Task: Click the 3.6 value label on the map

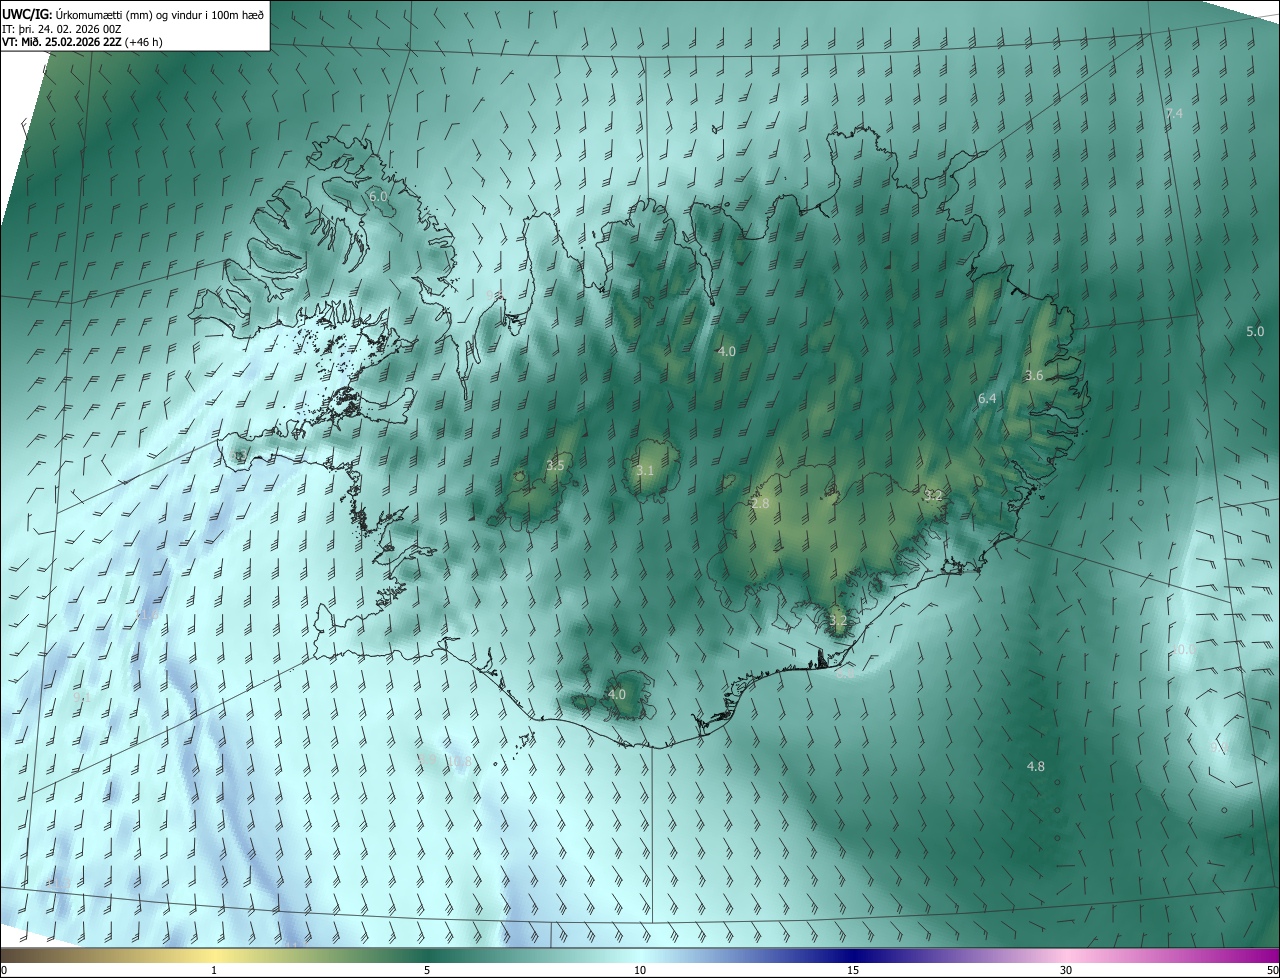Action: (1034, 376)
